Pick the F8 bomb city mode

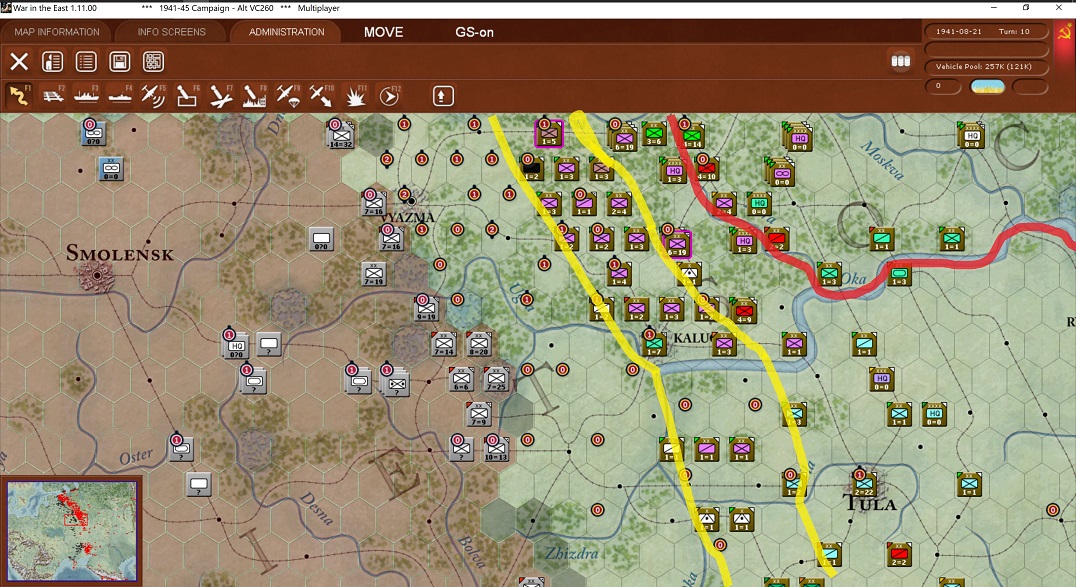point(254,96)
